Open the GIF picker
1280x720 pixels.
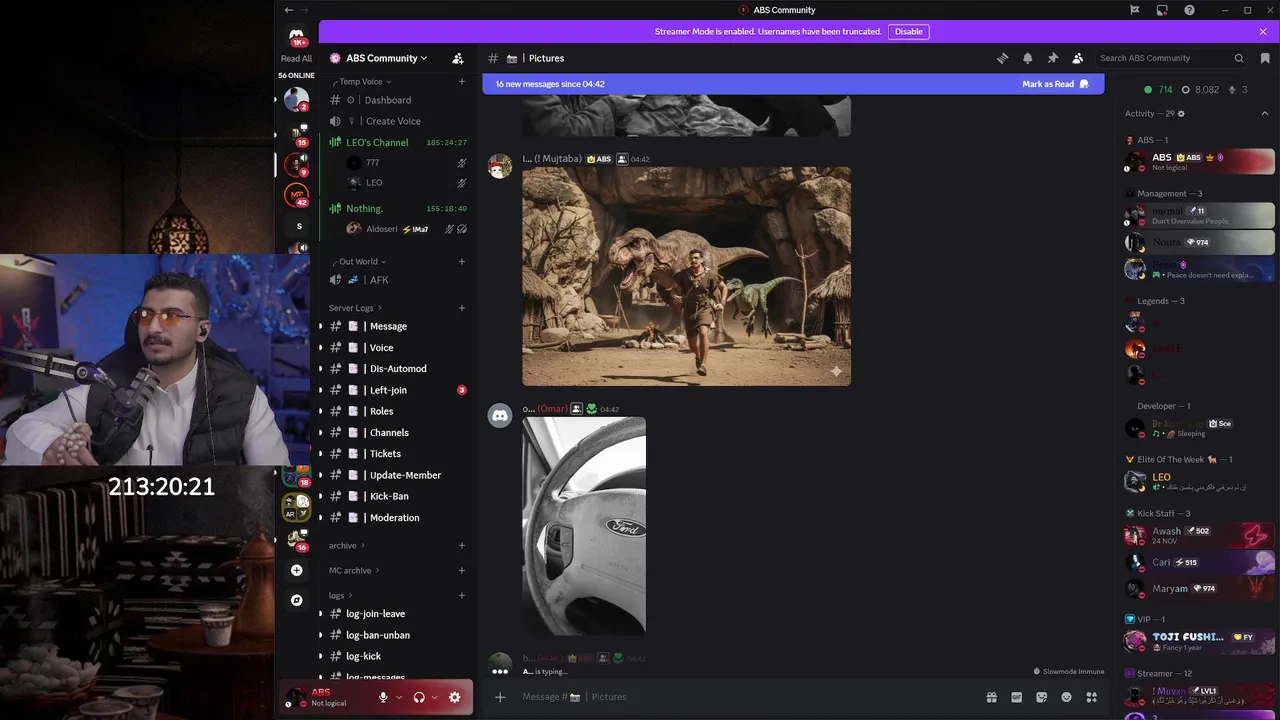pos(1016,697)
